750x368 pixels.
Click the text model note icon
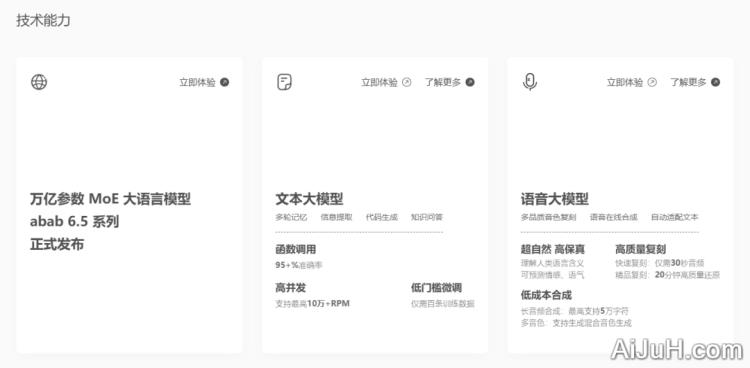tap(285, 82)
